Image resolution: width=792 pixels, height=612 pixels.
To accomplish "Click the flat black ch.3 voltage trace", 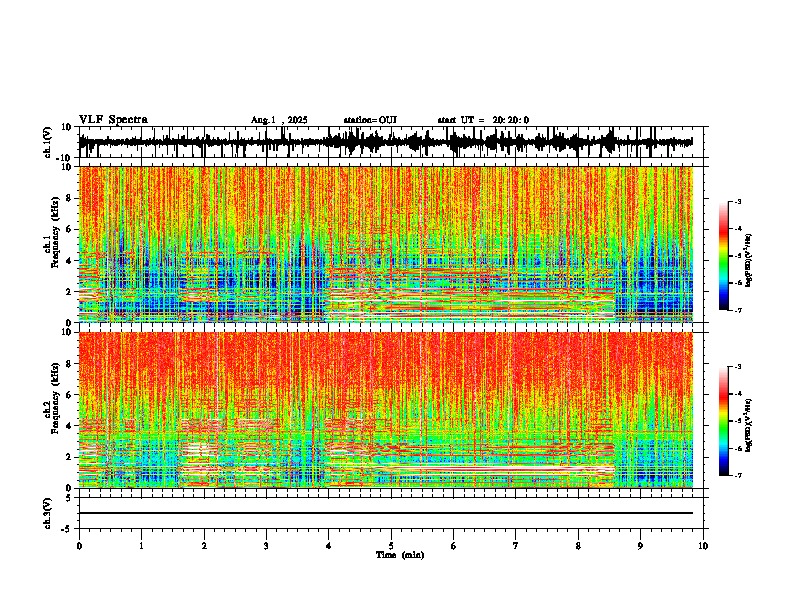I will coord(386,513).
